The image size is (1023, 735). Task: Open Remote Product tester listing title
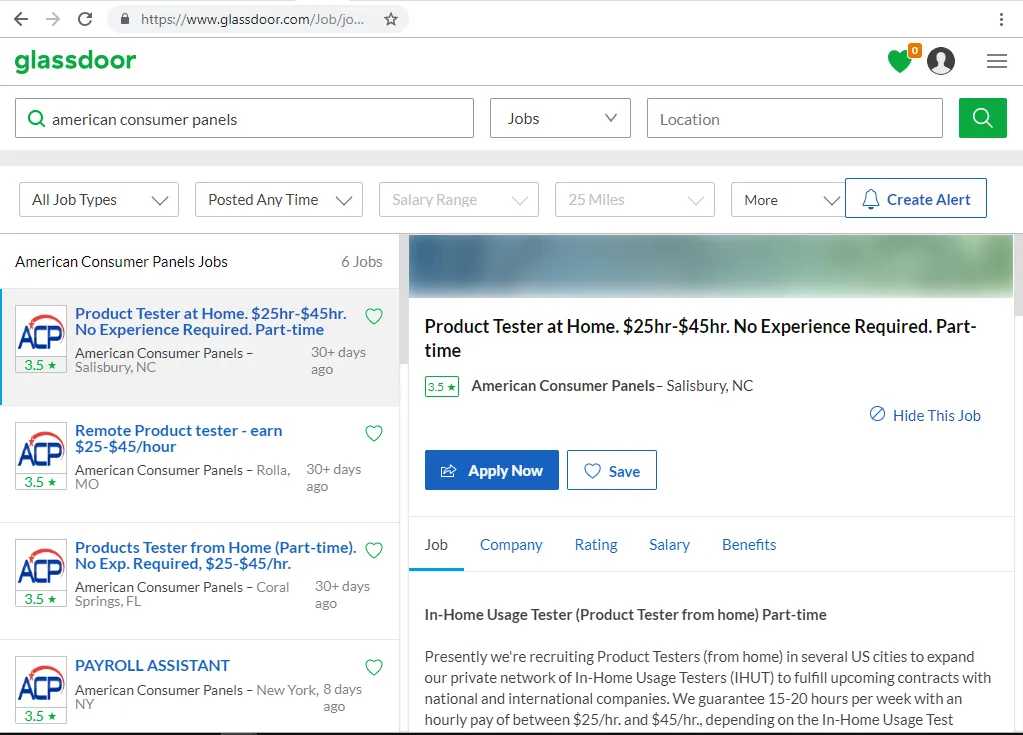(x=179, y=438)
